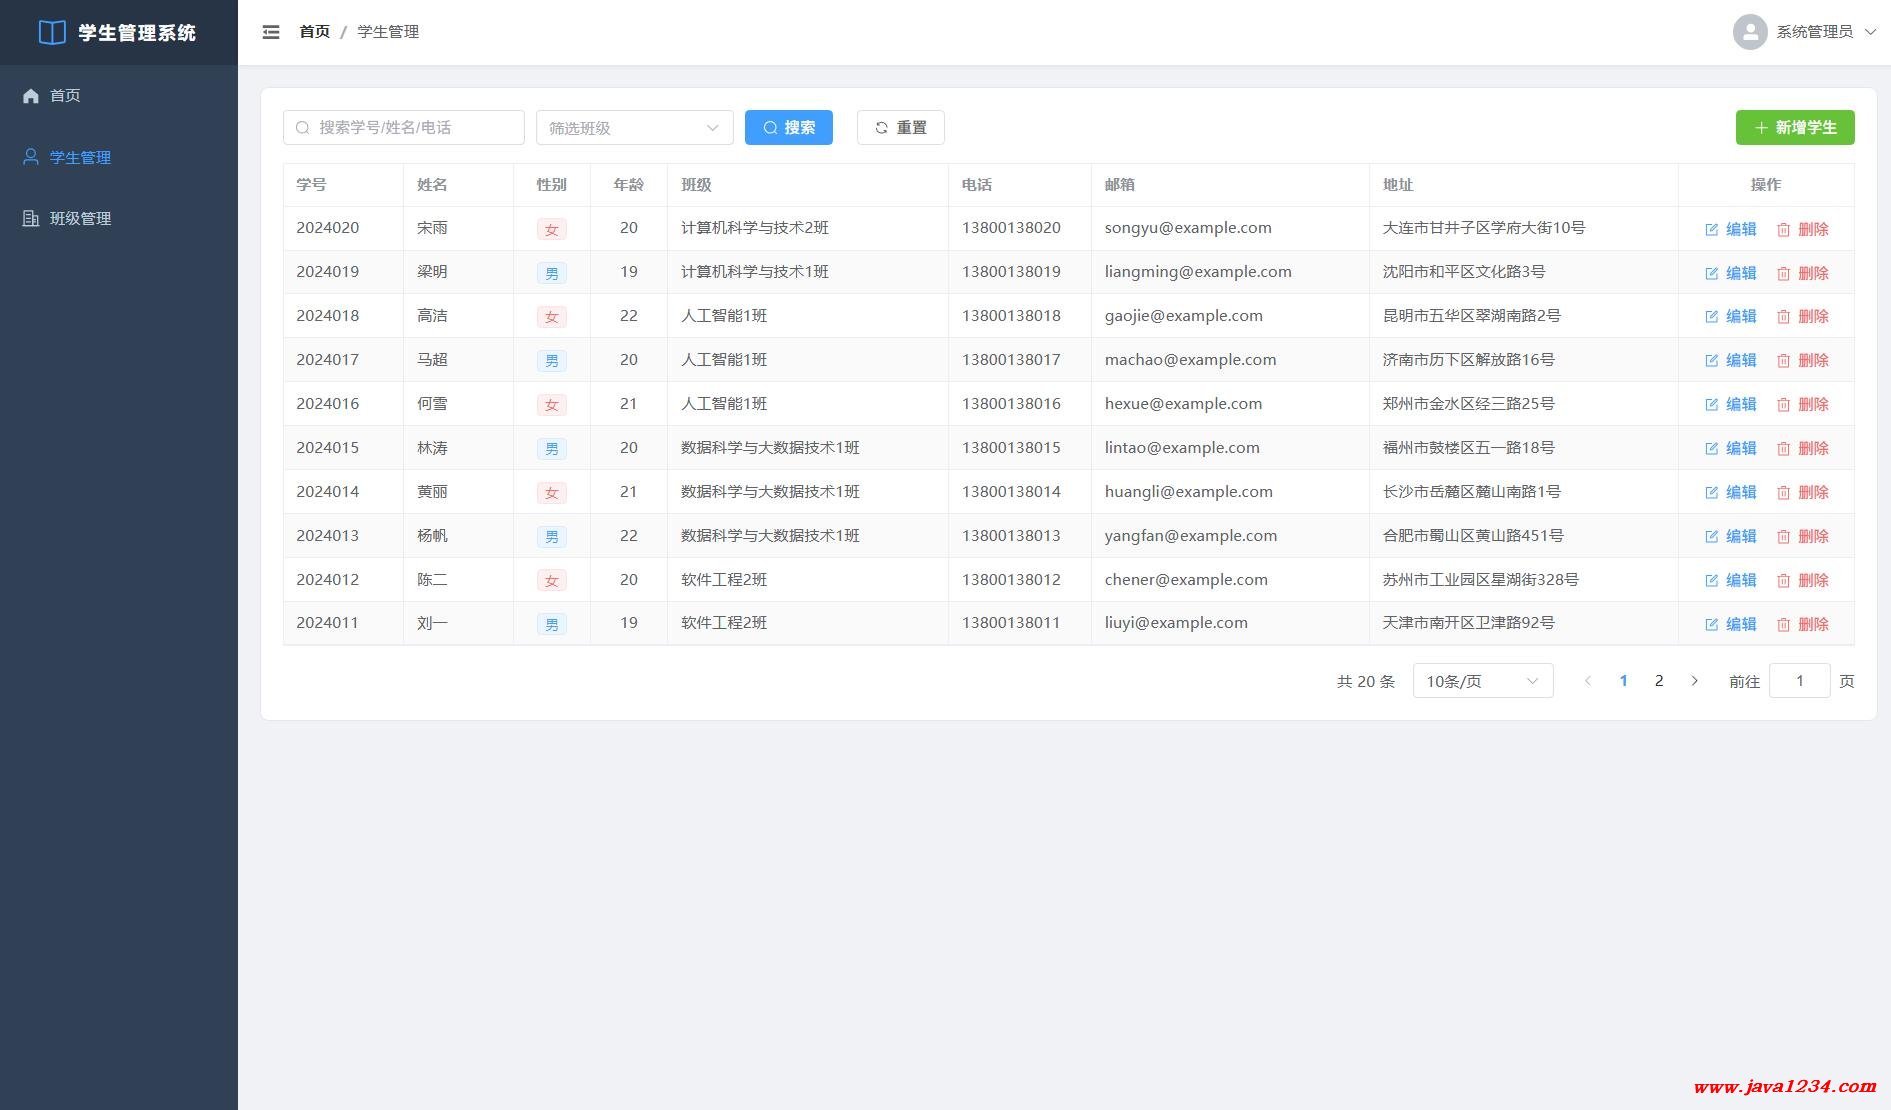This screenshot has height=1110, width=1891.
Task: Click the system administrator avatar icon
Action: click(x=1749, y=32)
